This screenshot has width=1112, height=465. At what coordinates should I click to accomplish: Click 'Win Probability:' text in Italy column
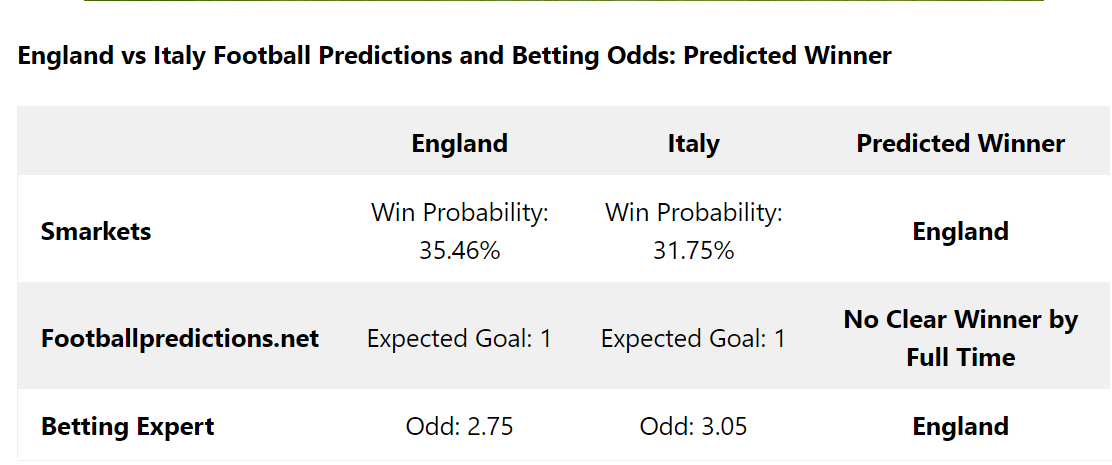pos(693,213)
